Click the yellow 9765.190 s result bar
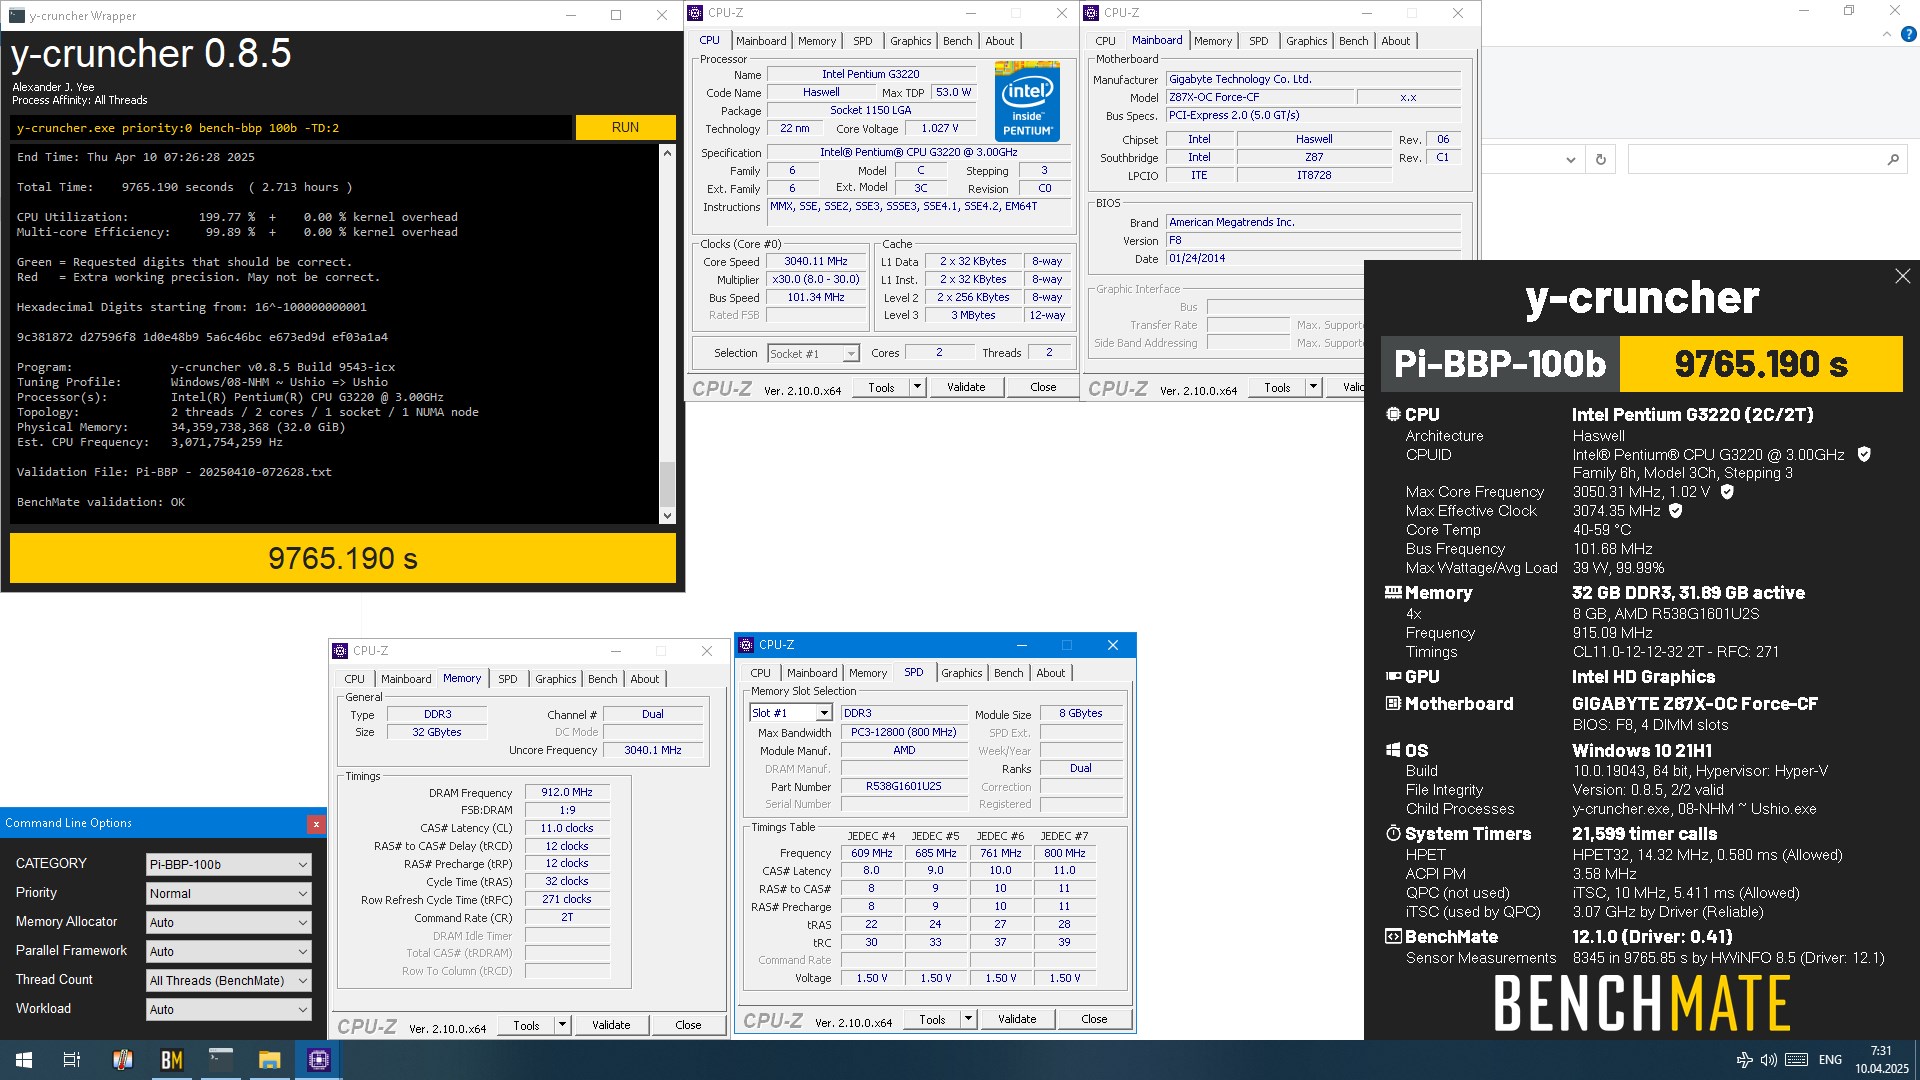The width and height of the screenshot is (1920, 1080). [x=343, y=558]
